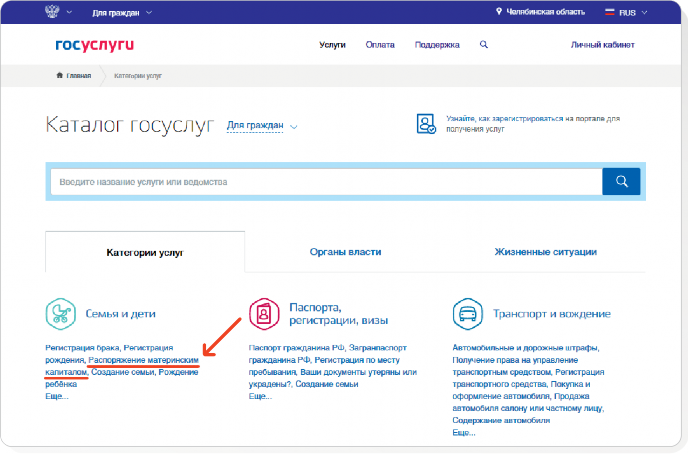Open the Оплата menu item

[380, 45]
